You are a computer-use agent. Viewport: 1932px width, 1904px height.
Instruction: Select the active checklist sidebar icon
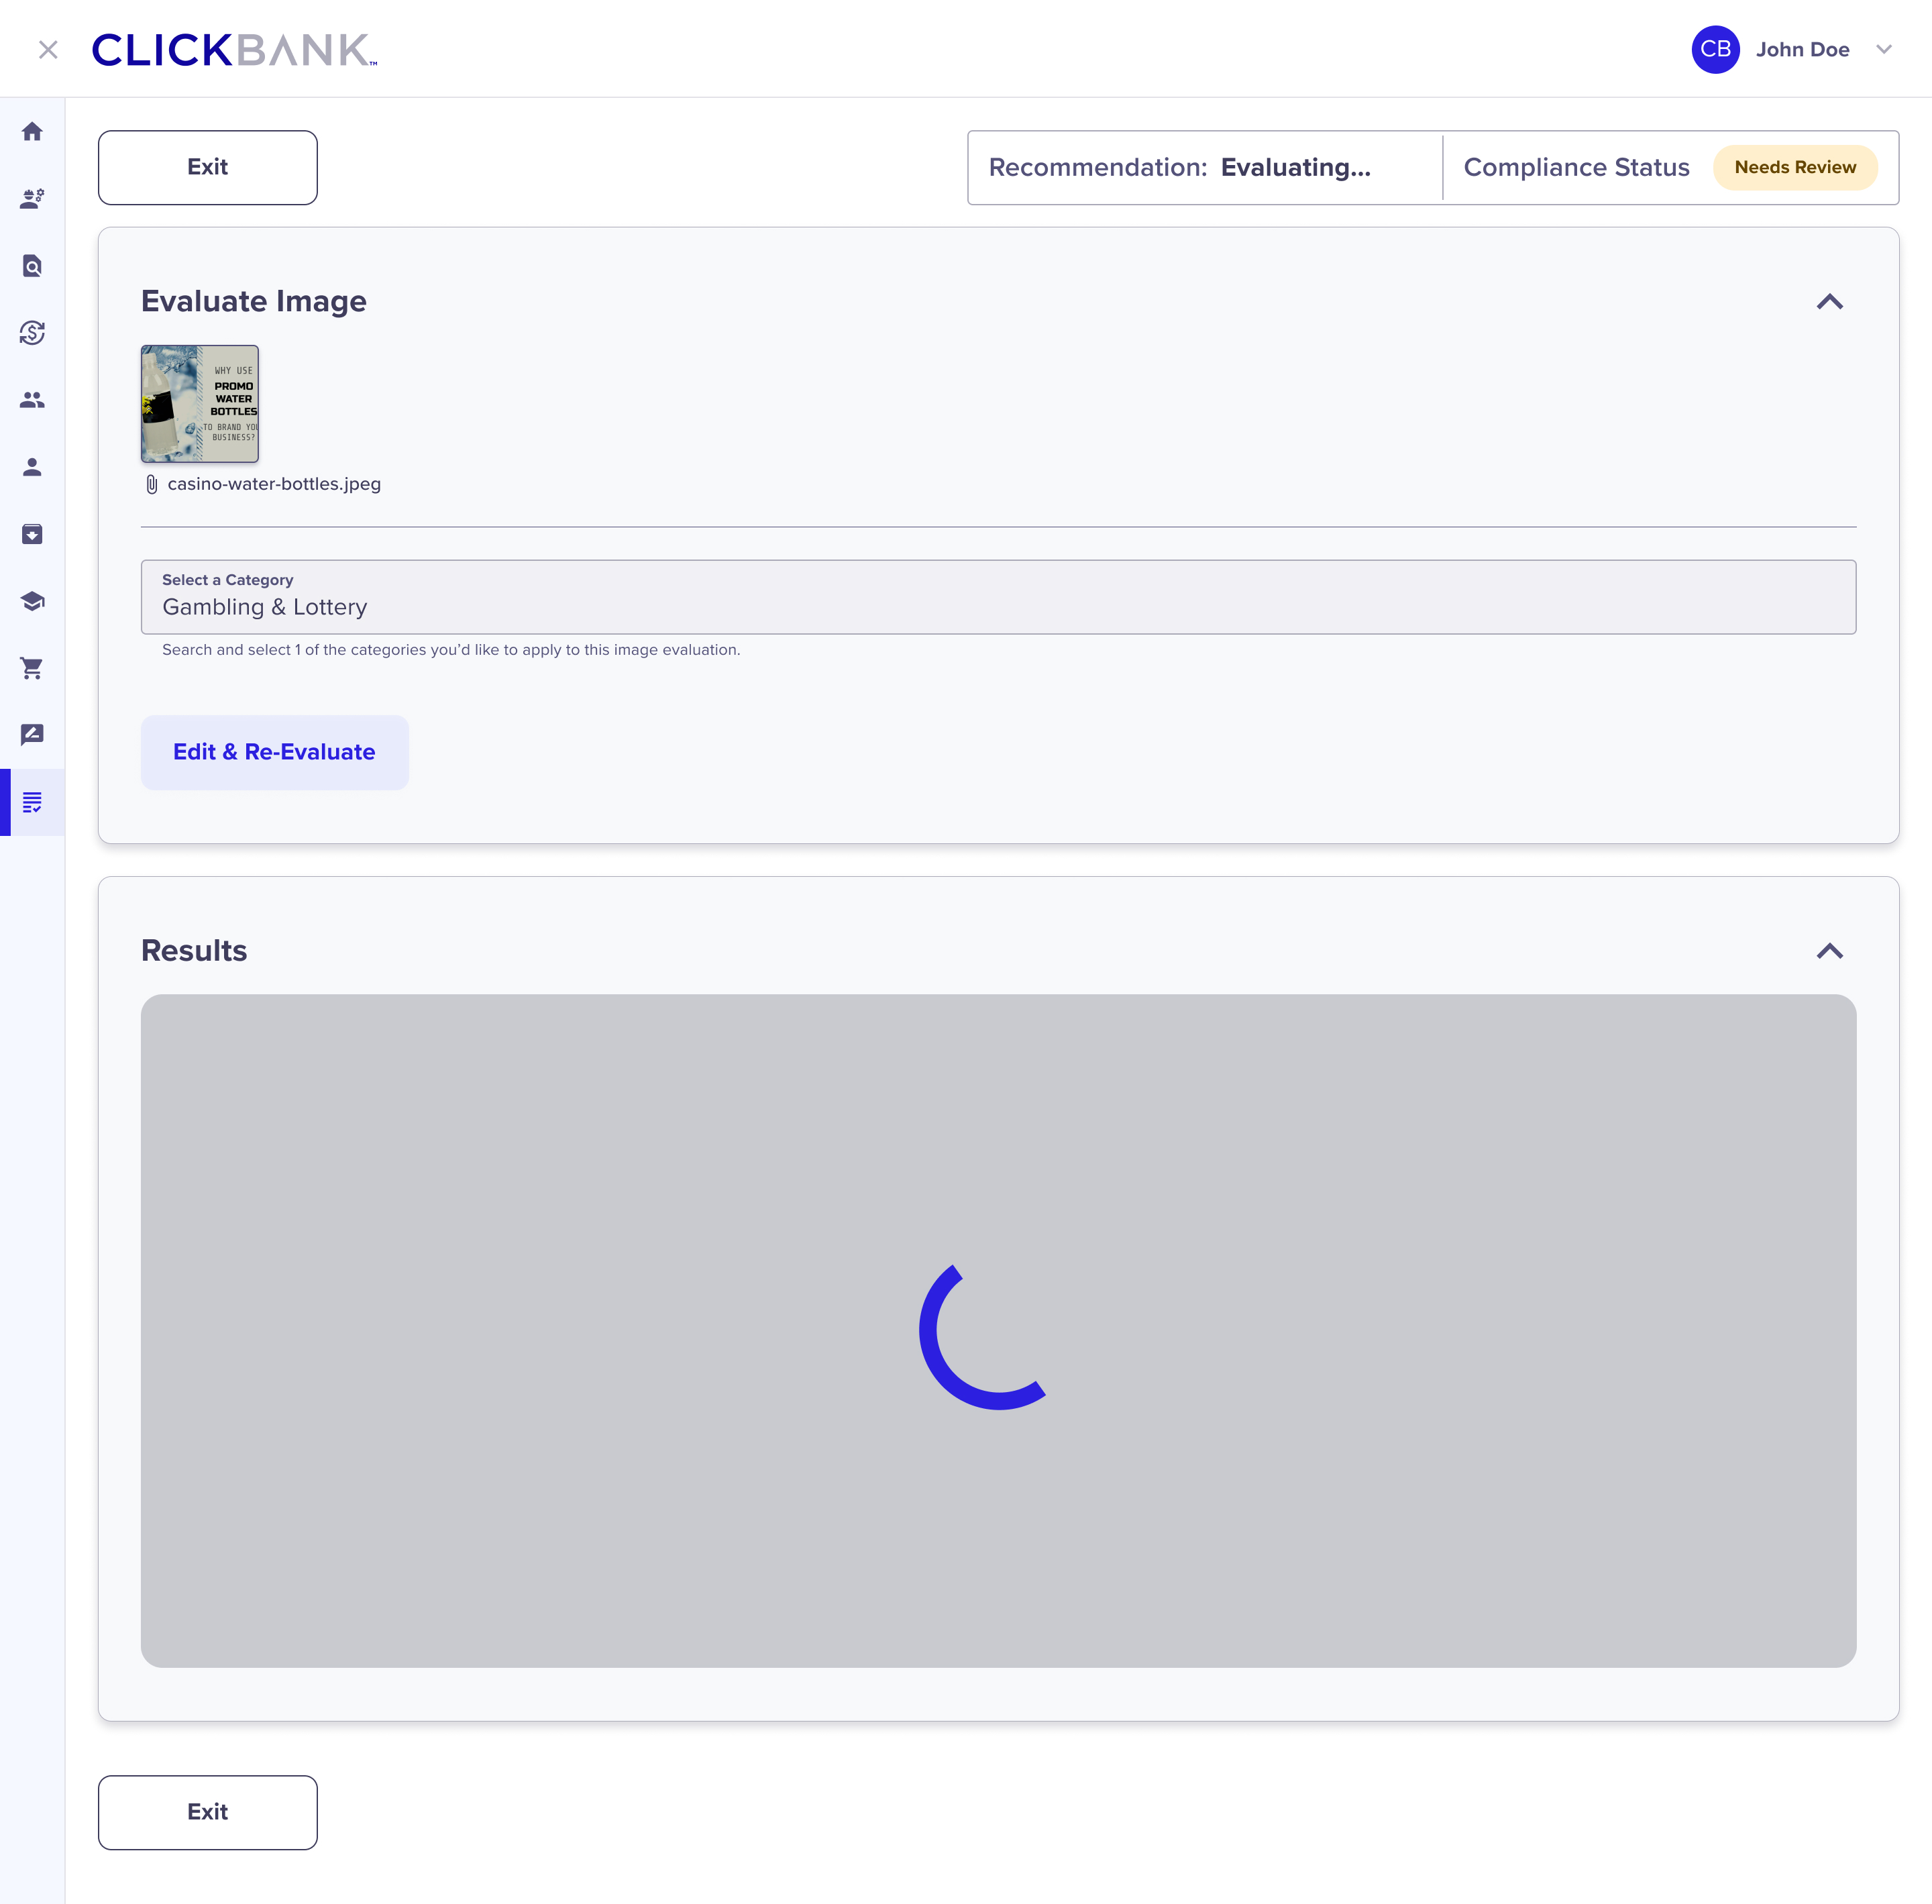[32, 802]
